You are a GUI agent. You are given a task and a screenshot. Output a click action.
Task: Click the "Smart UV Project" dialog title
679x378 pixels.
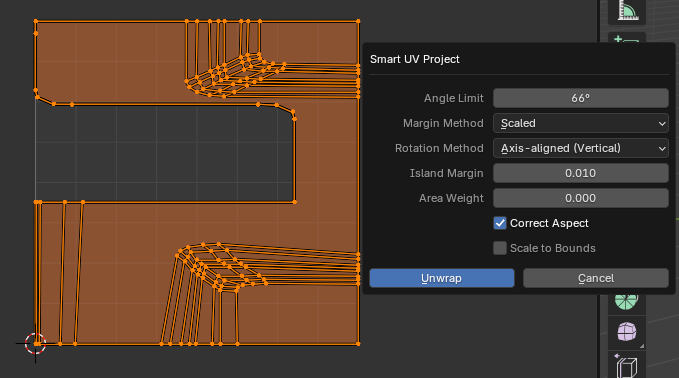414,59
